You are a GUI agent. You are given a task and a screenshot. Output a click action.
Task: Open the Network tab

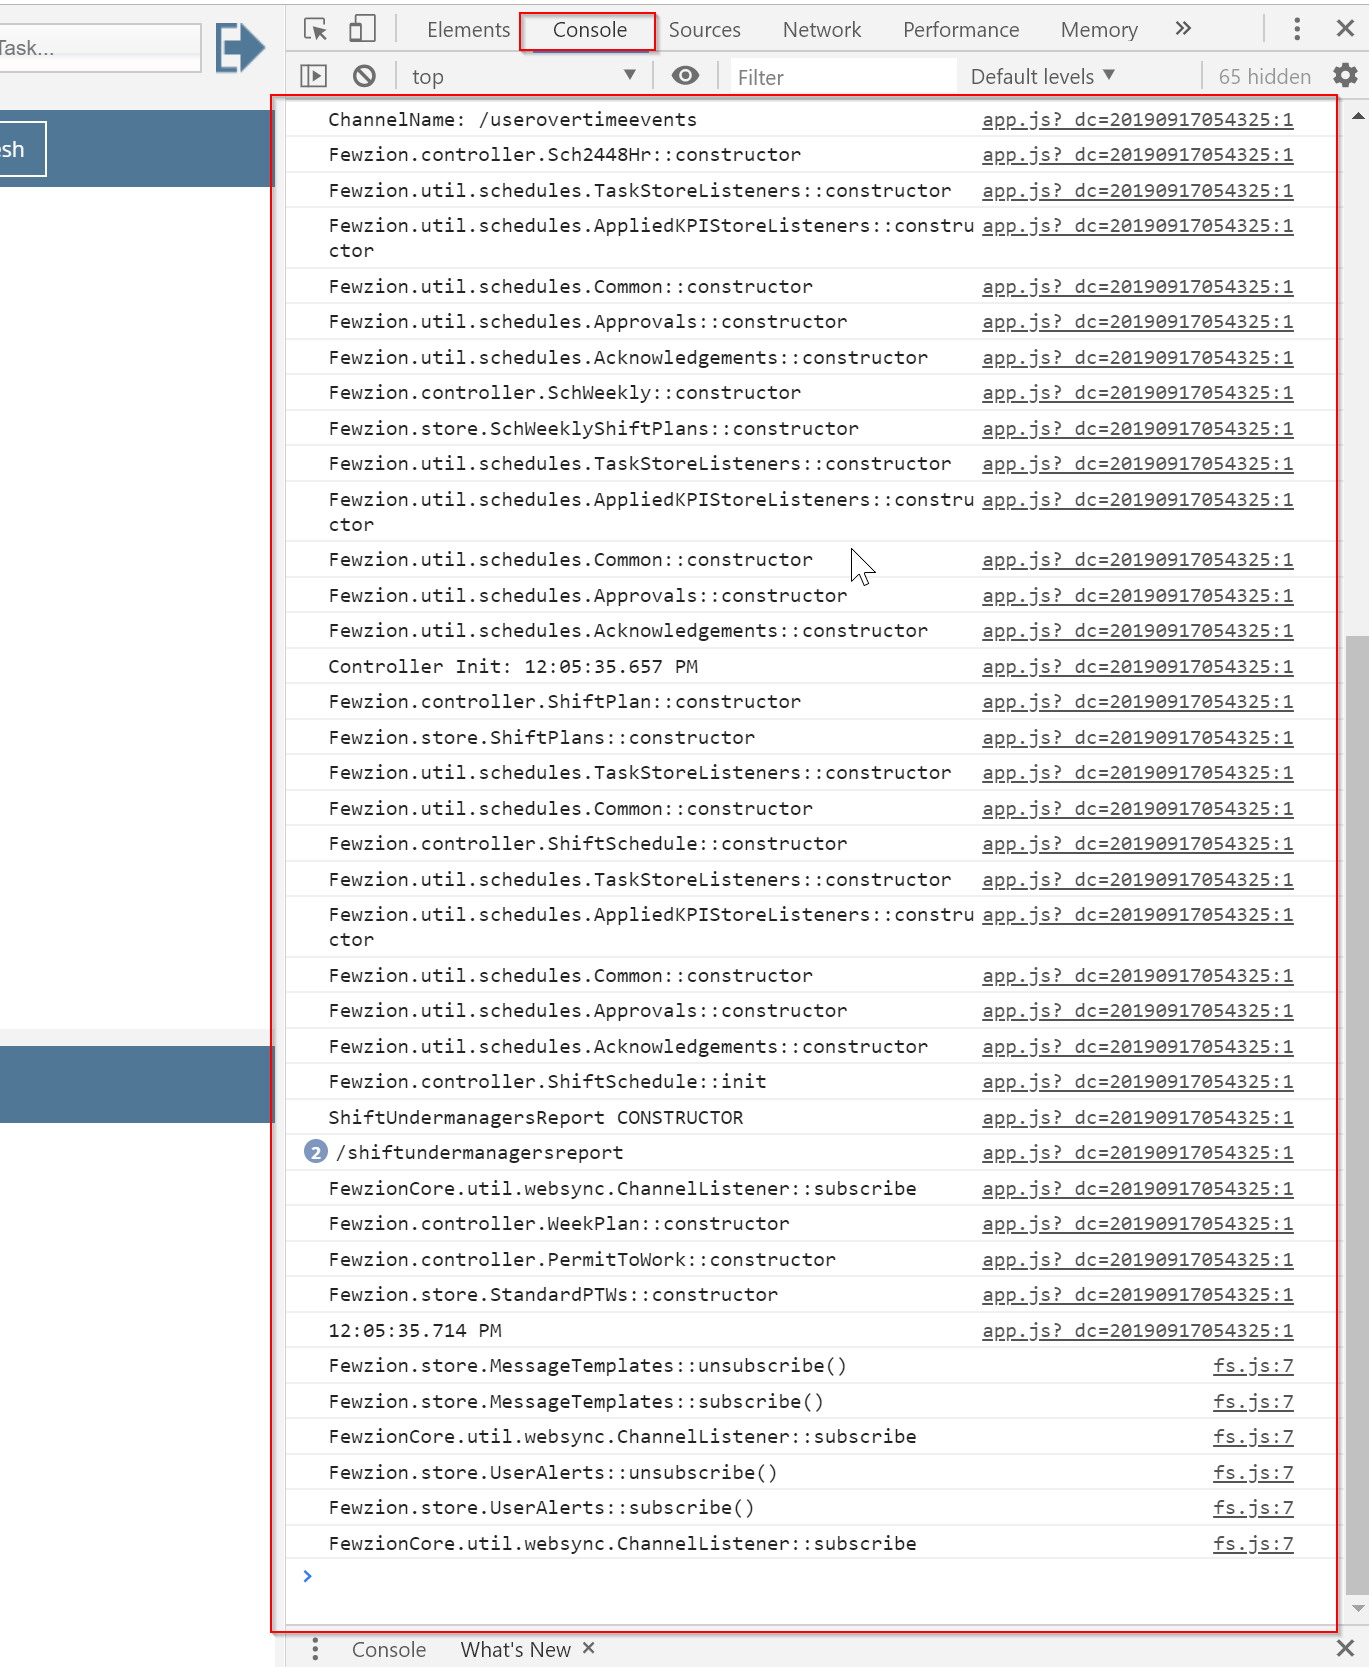point(821,30)
